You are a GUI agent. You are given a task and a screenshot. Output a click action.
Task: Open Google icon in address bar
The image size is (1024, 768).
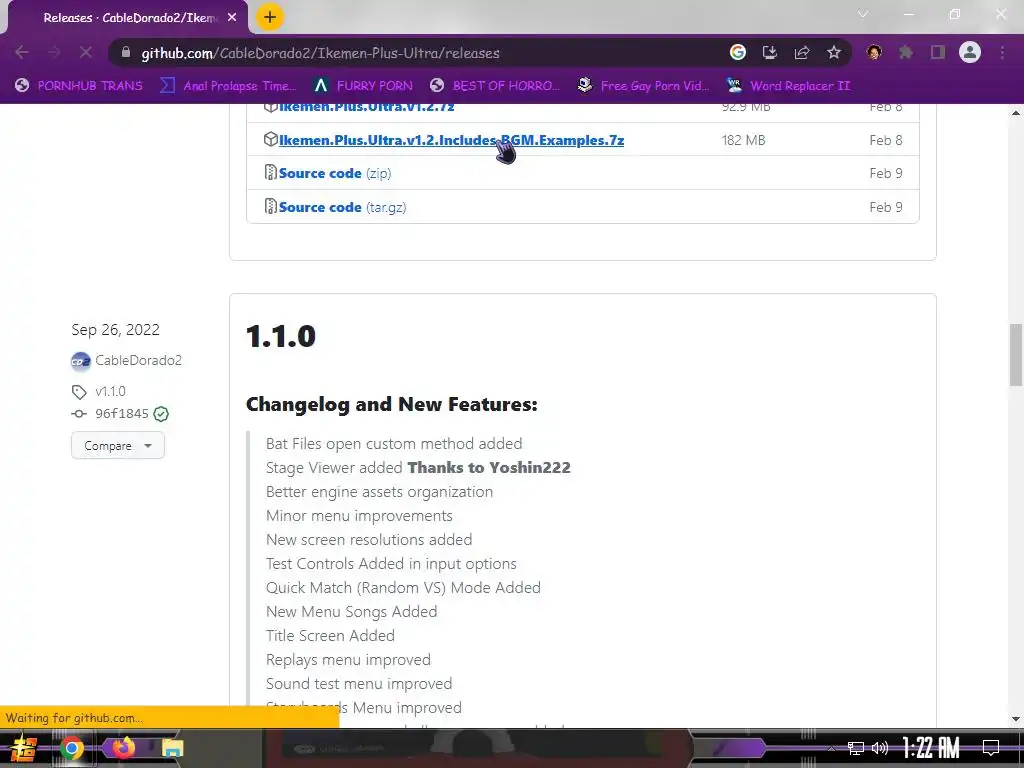tap(737, 52)
